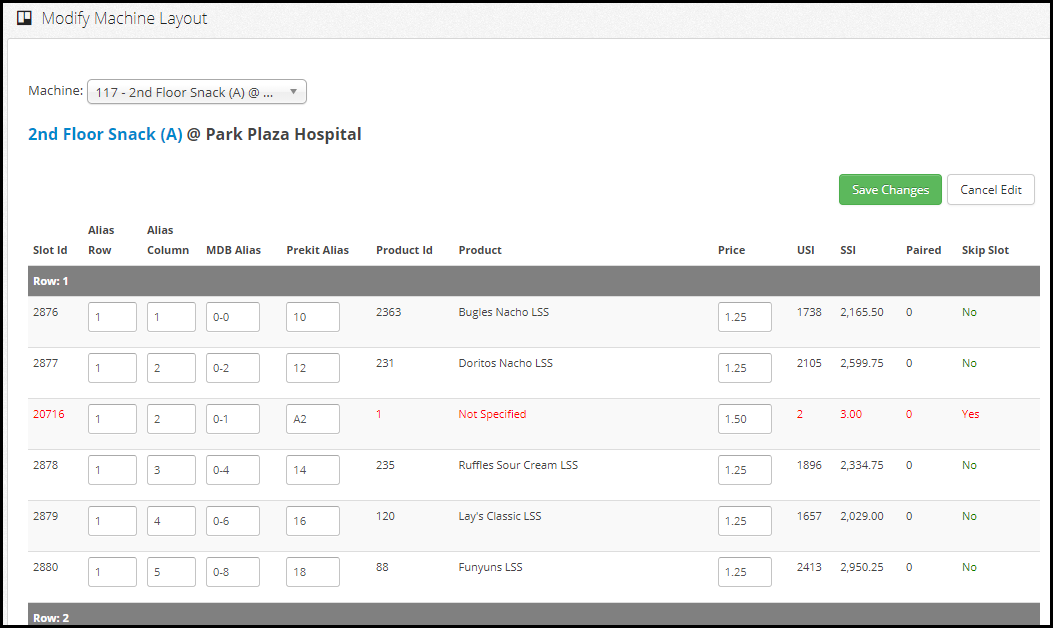Open the Machine selection dropdown
This screenshot has width=1053, height=628.
point(197,92)
